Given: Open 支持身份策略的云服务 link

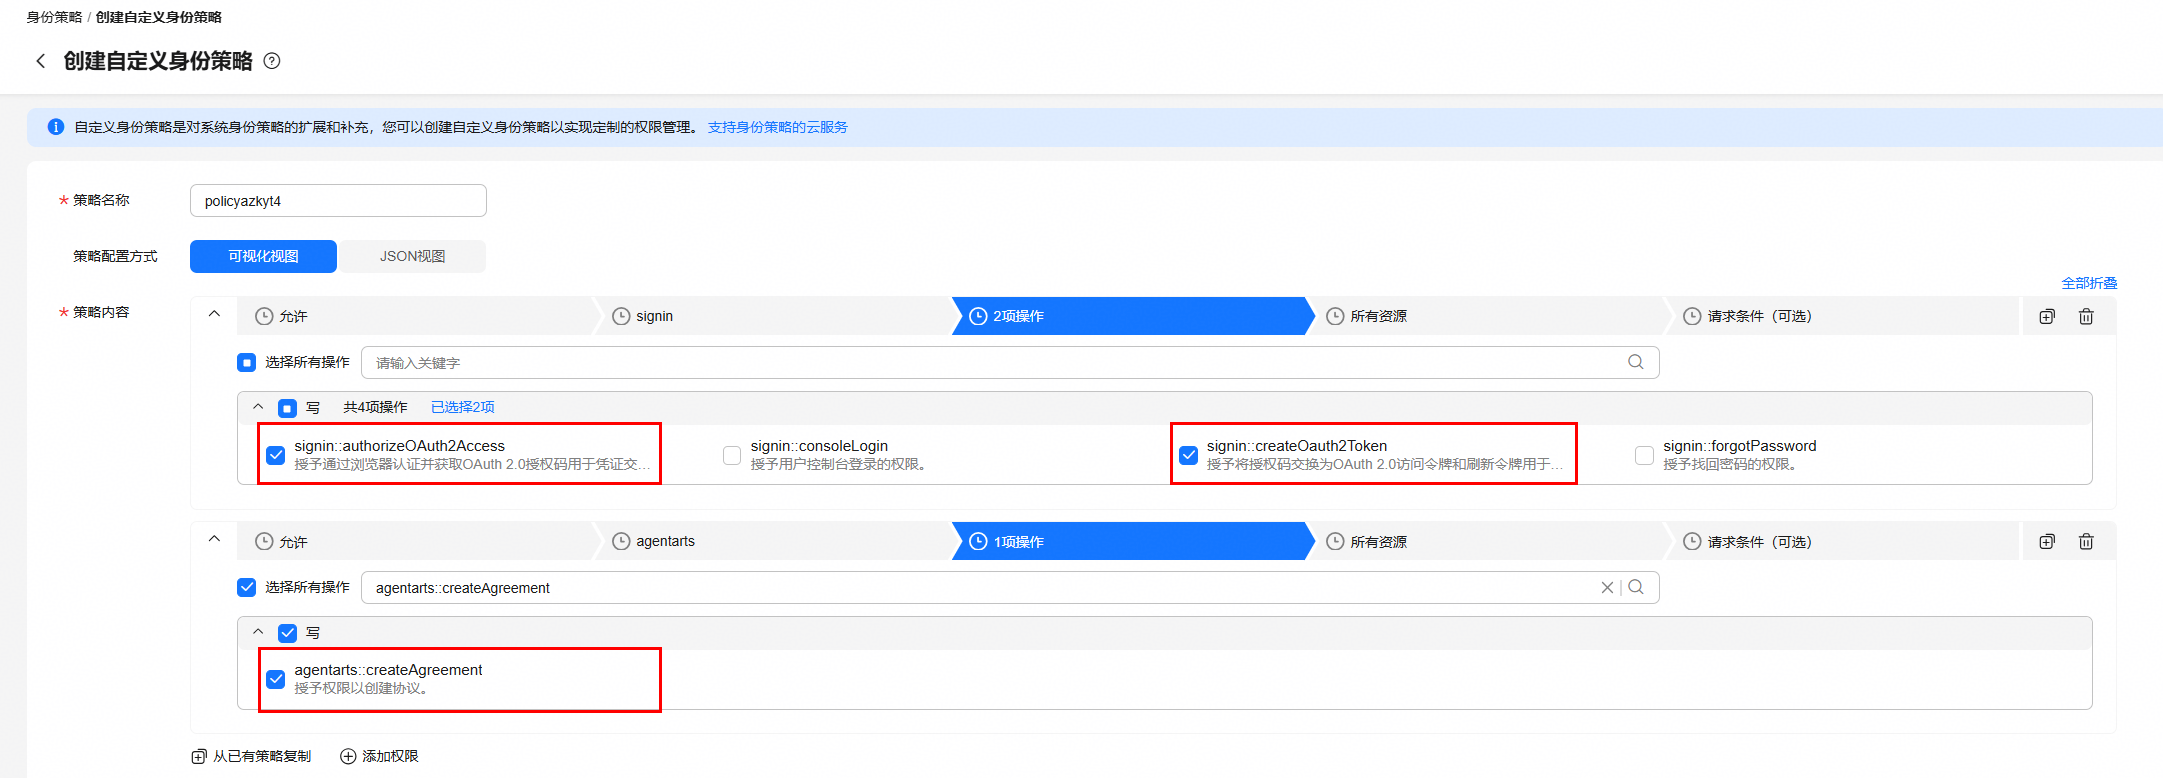Looking at the screenshot, I should 778,127.
